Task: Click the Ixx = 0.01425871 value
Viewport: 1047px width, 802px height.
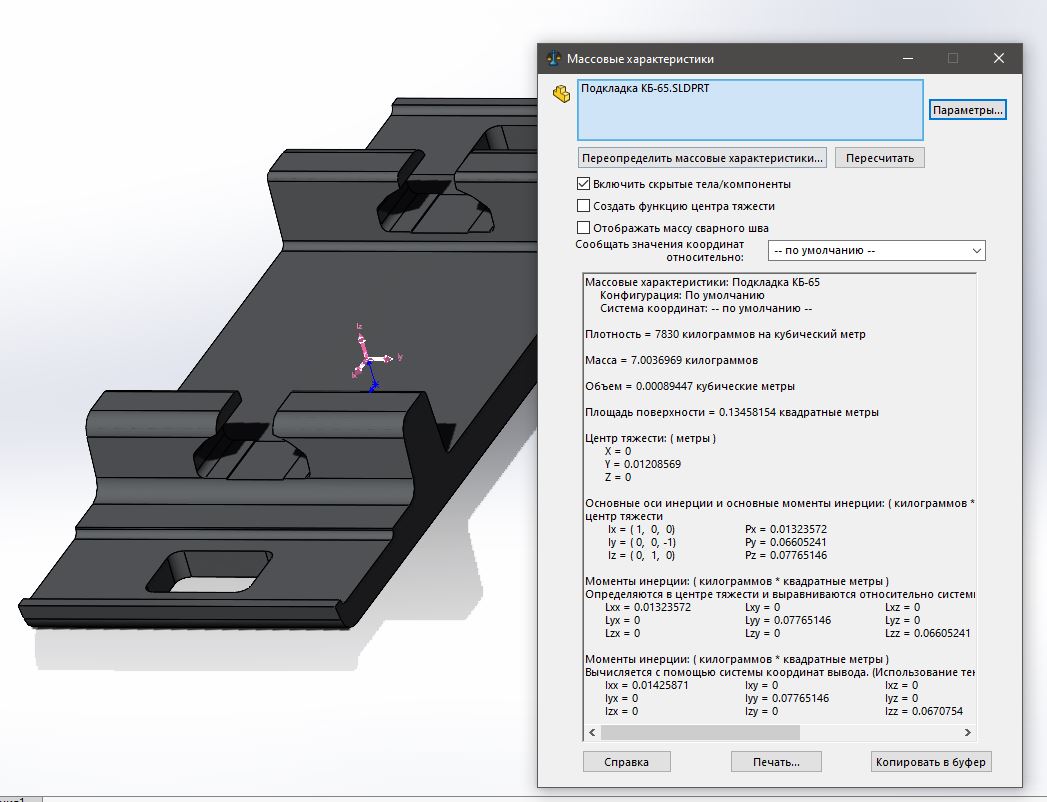Action: tap(646, 685)
